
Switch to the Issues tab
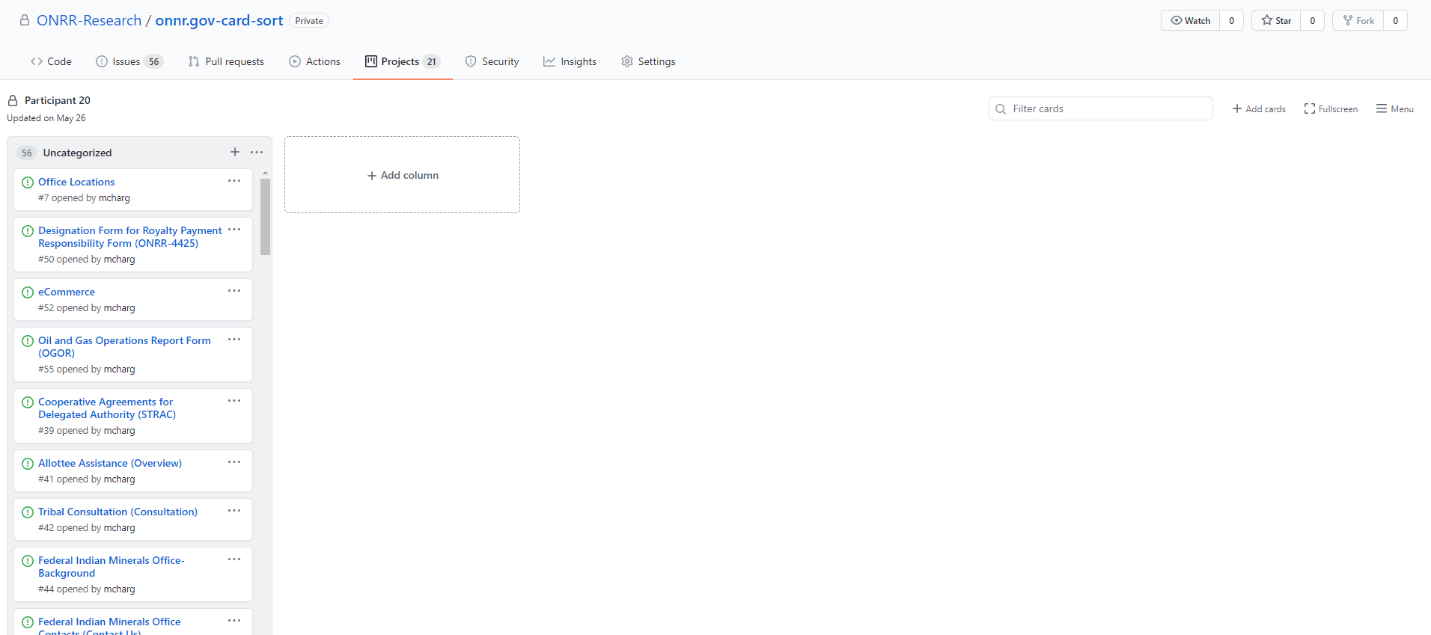(128, 62)
